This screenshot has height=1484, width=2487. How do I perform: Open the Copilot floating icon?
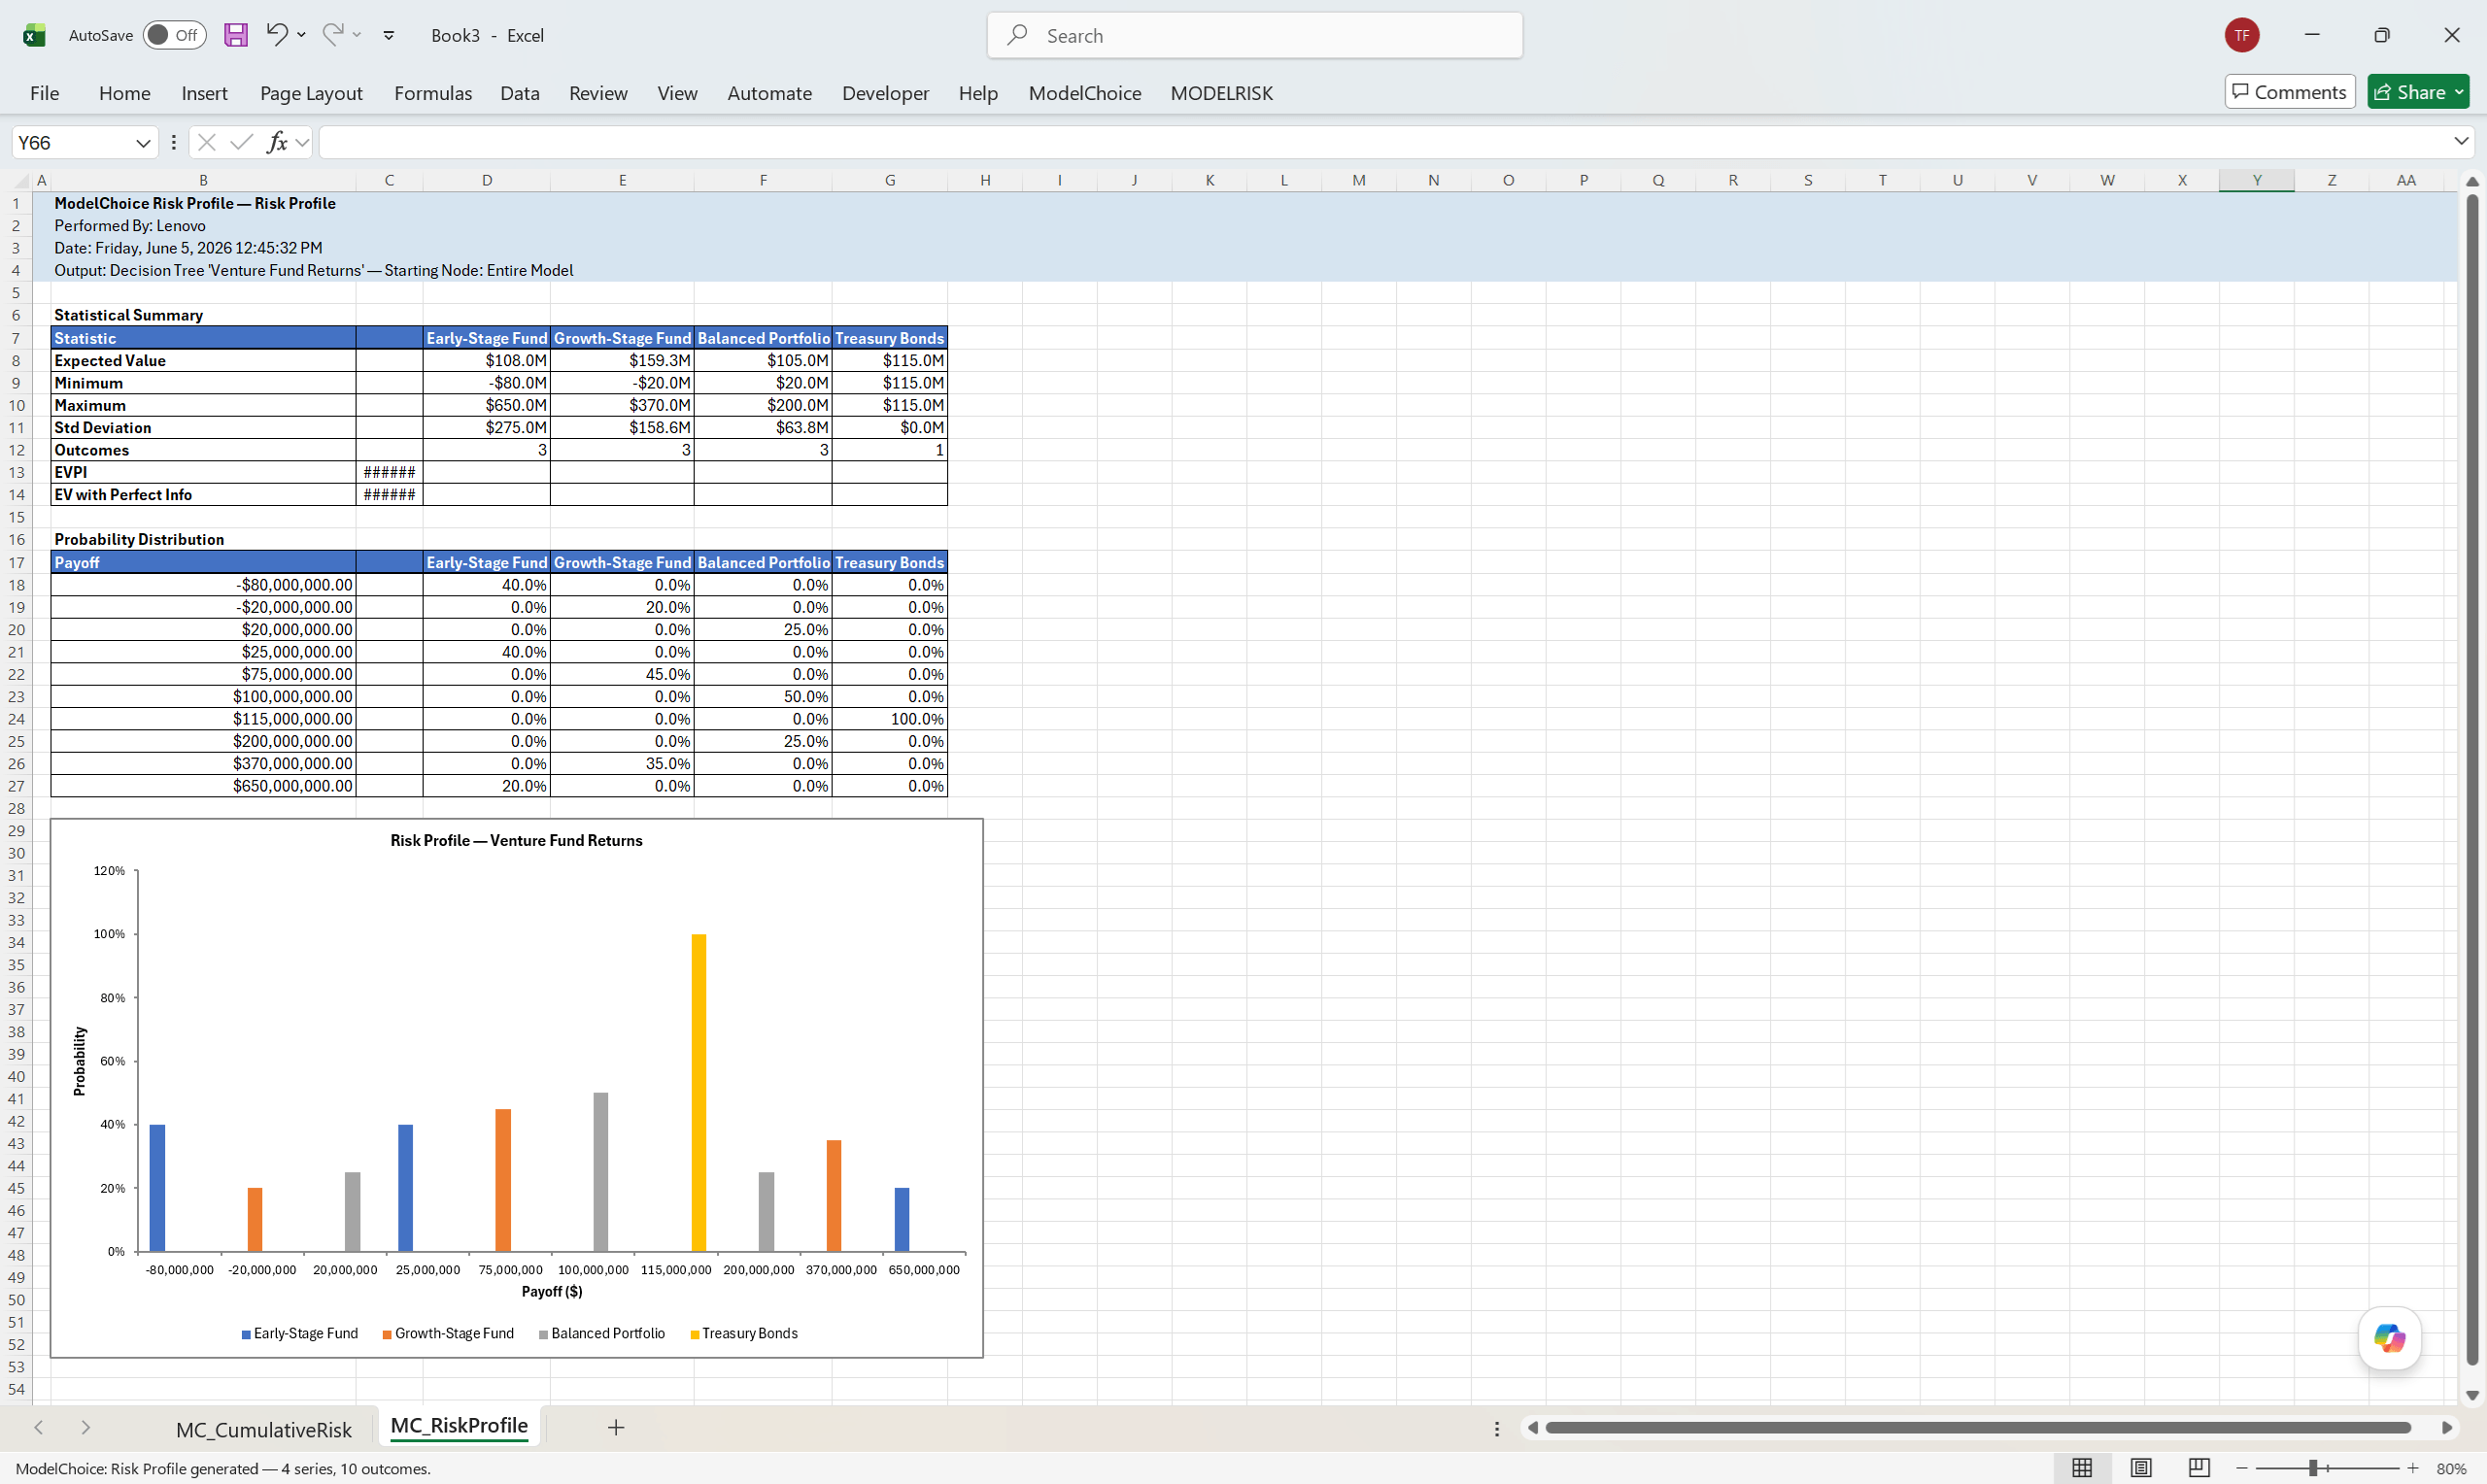tap(2389, 1338)
